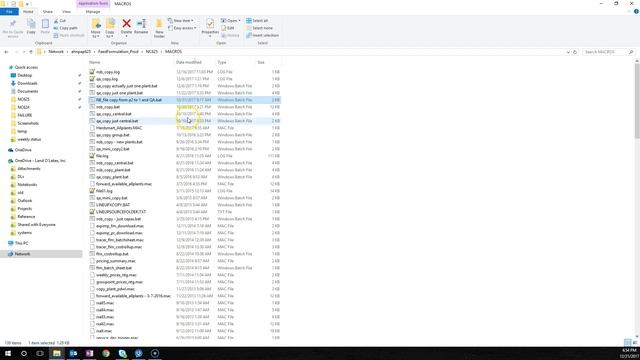
Task: Switch to the Share ribbon tab
Action: 48,11
